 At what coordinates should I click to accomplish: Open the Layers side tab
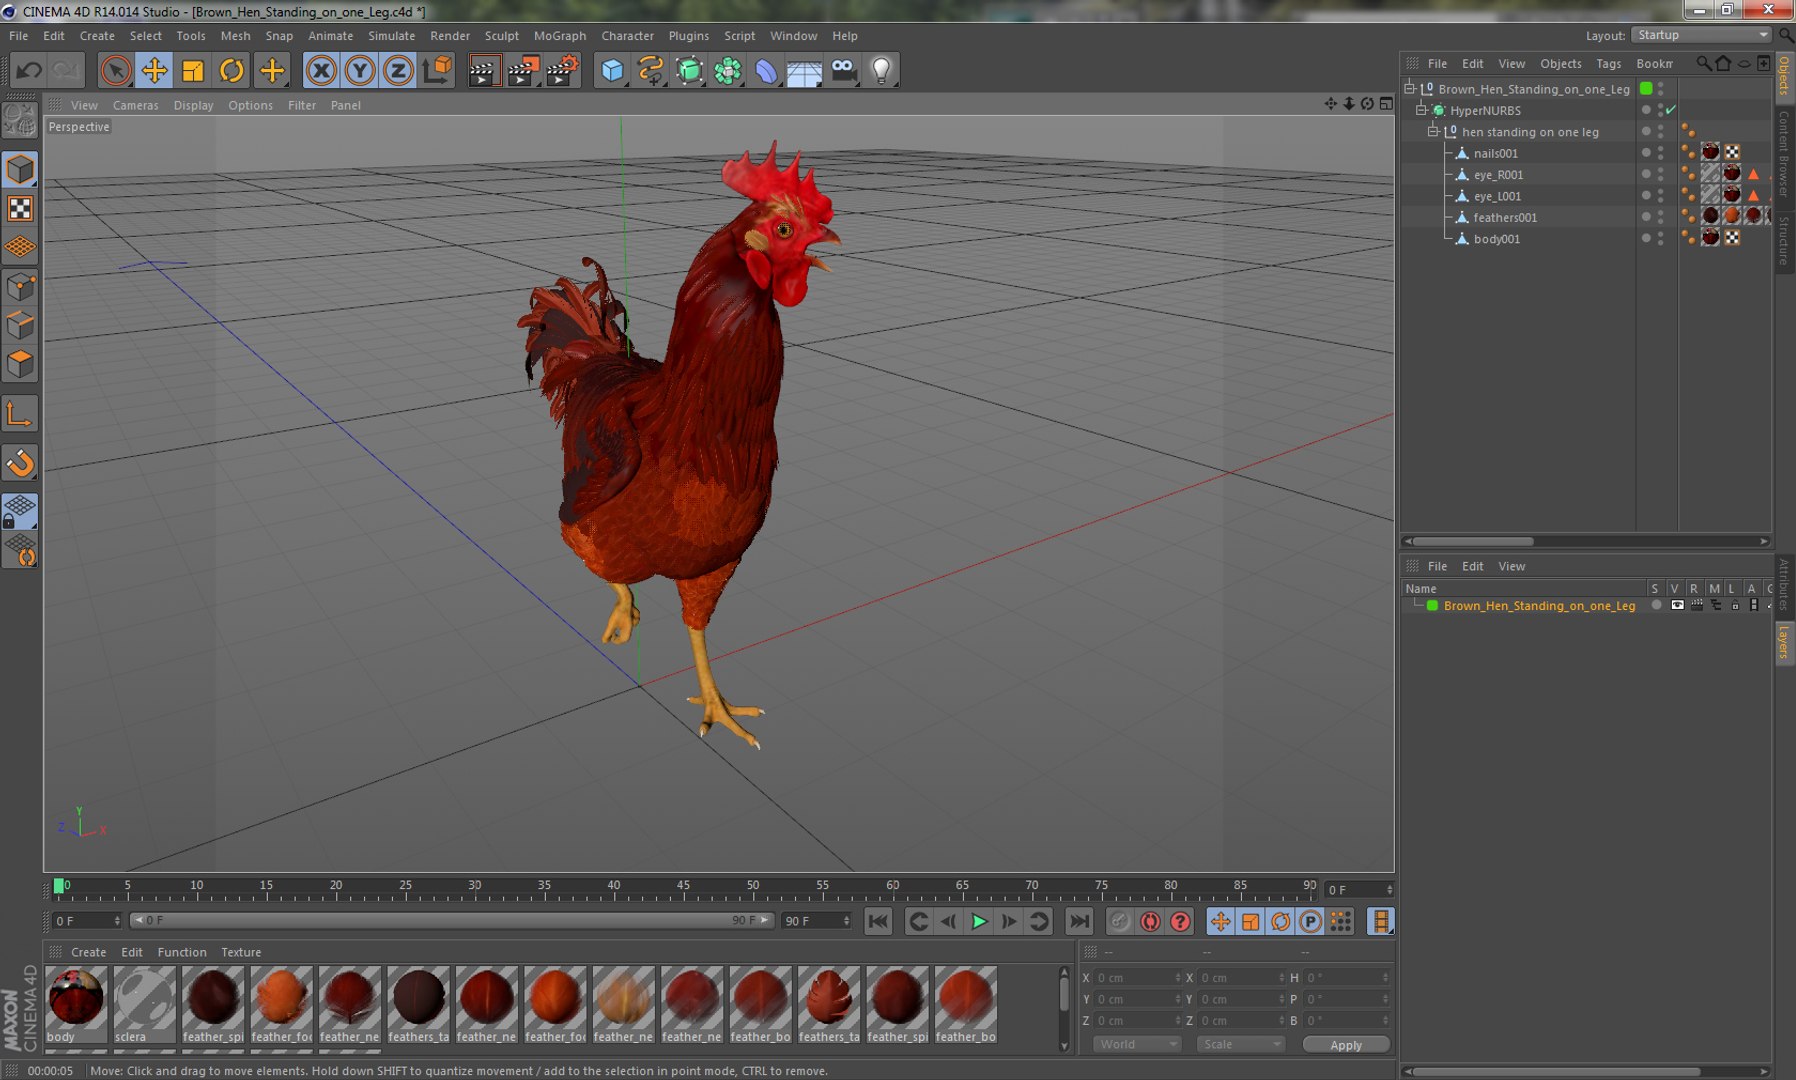tap(1783, 641)
